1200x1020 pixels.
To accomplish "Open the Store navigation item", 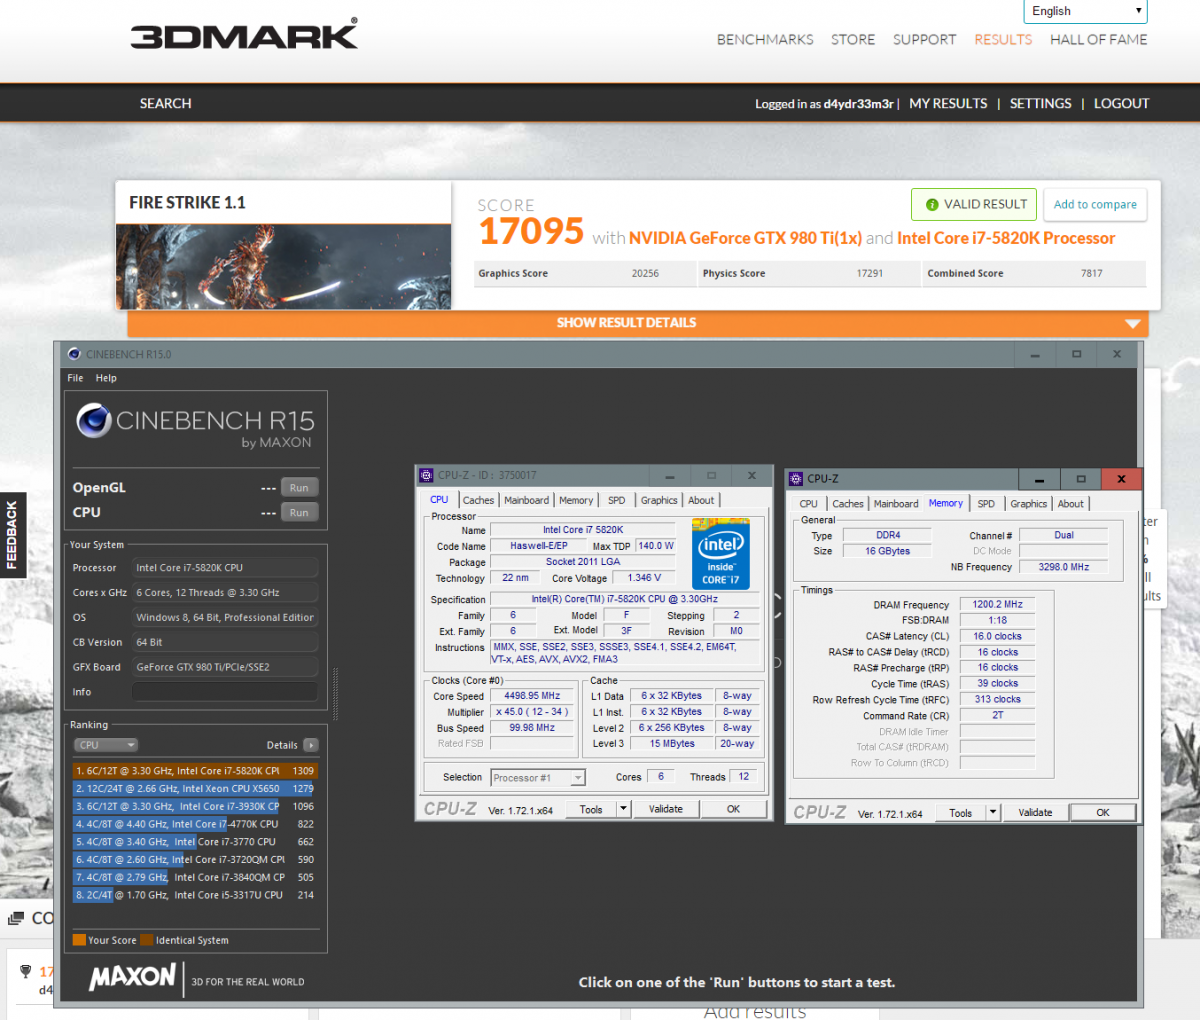I will coord(853,40).
